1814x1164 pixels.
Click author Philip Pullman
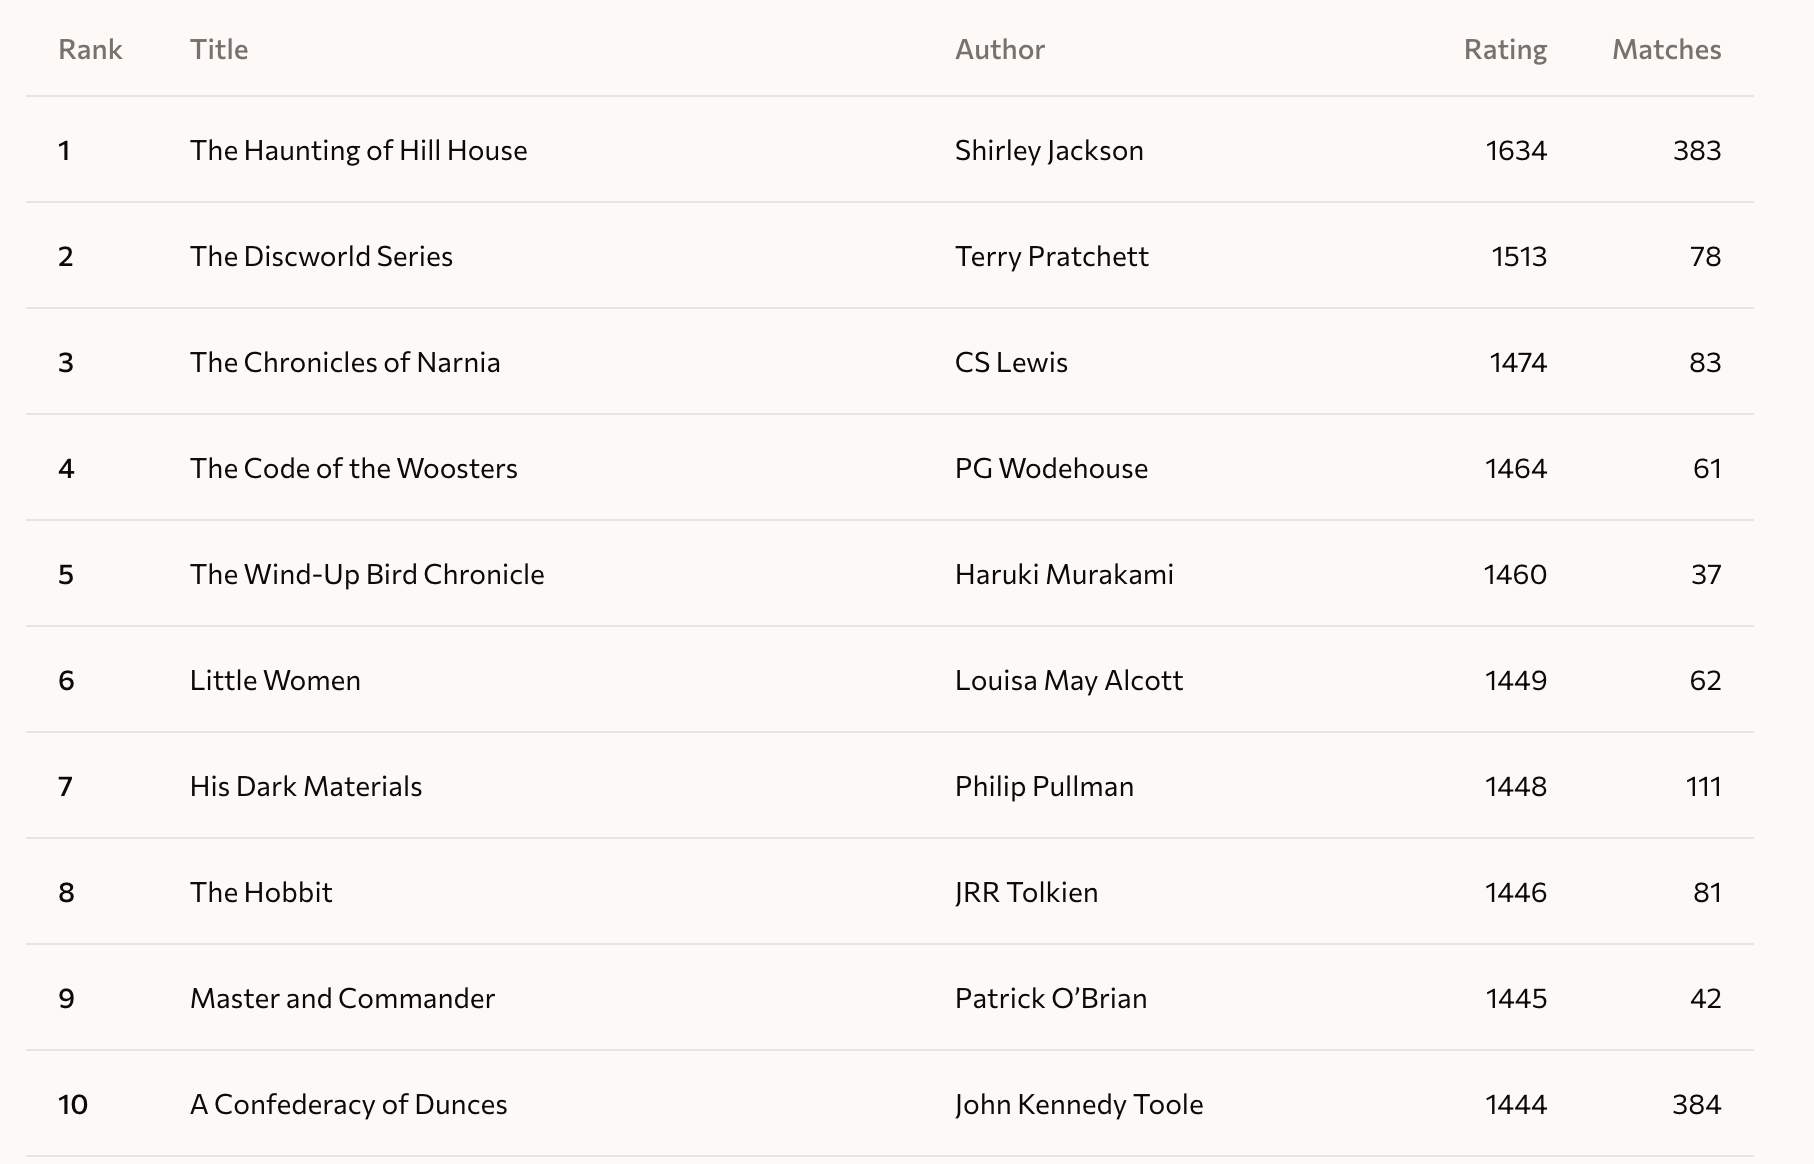click(x=1044, y=786)
